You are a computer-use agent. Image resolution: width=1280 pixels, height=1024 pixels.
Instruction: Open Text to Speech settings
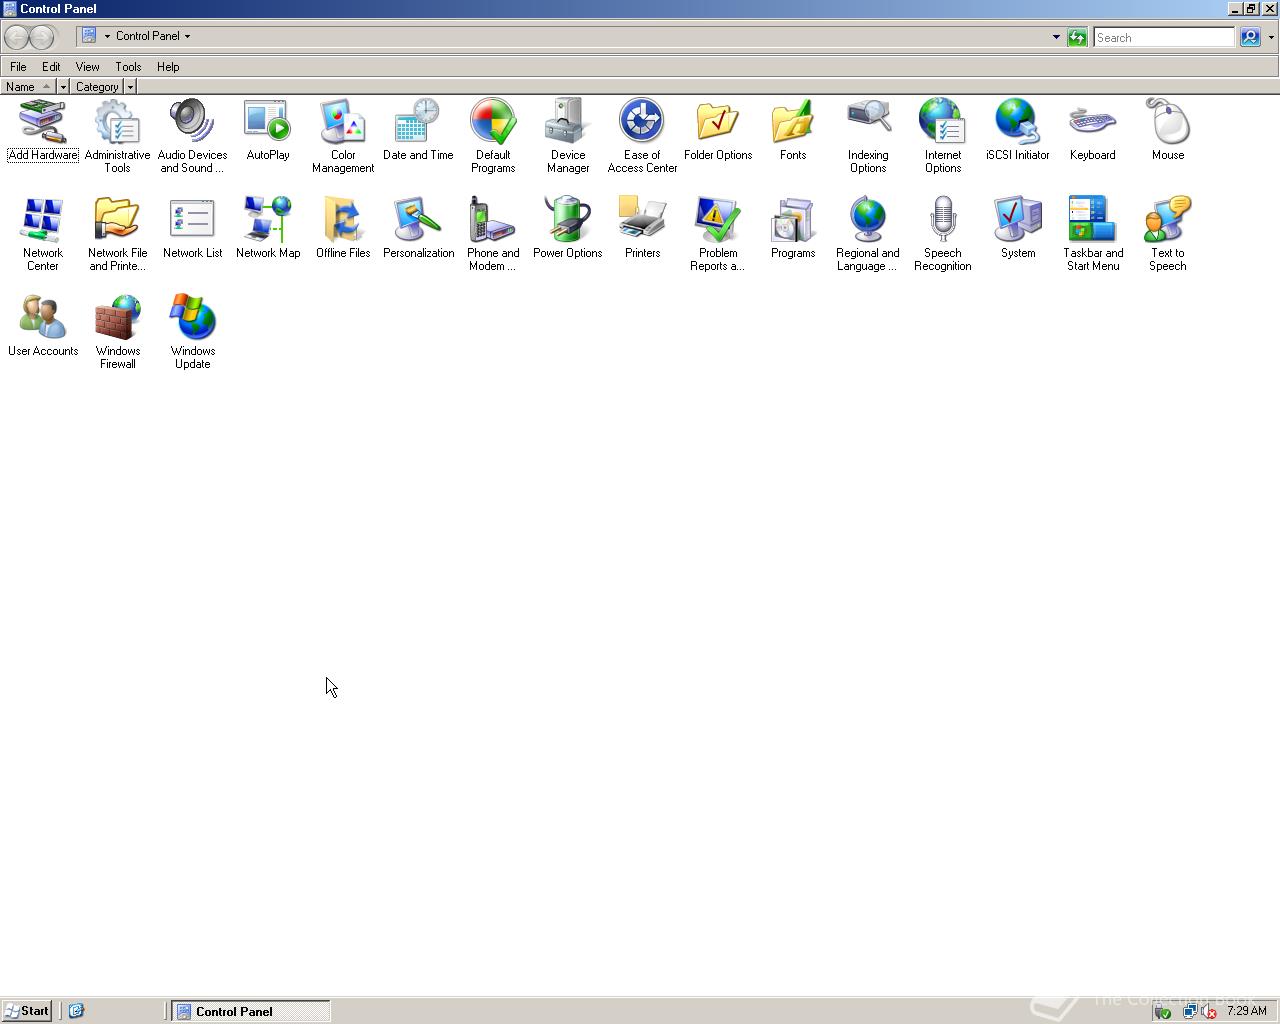[1168, 234]
